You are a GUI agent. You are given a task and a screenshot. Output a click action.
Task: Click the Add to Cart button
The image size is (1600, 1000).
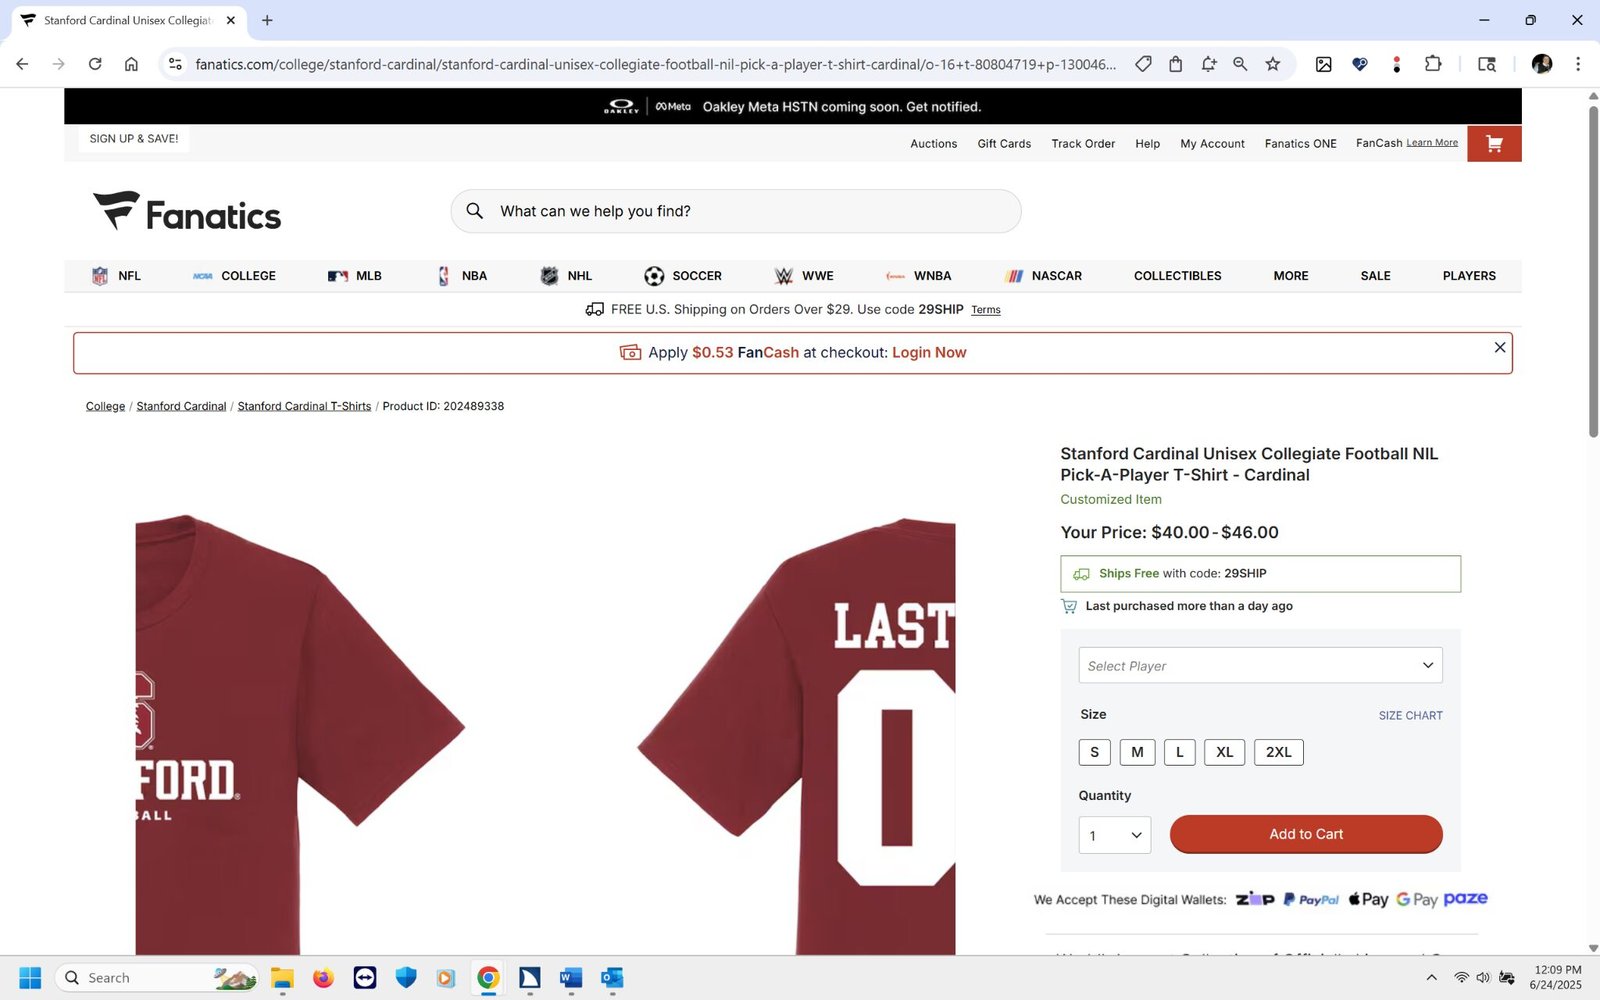(1306, 834)
